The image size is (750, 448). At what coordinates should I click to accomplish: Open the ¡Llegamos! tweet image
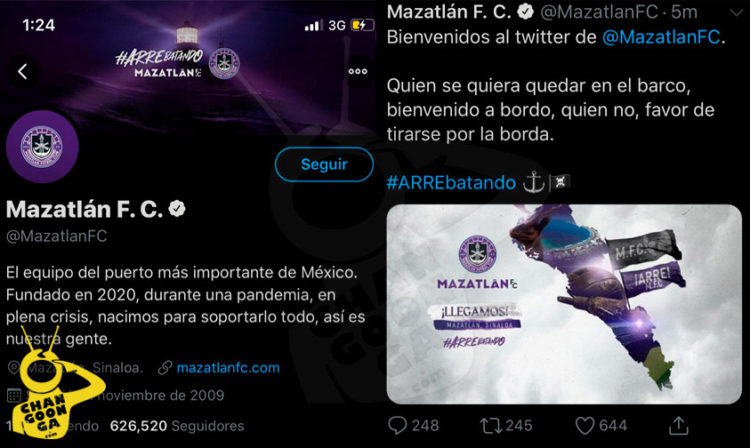[x=564, y=304]
